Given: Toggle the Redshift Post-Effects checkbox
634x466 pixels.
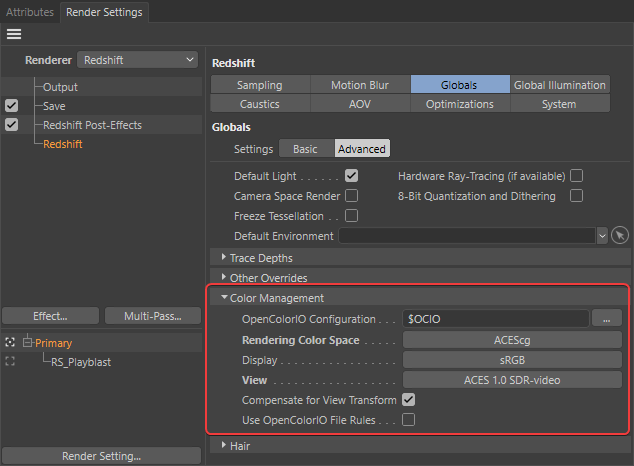Looking at the screenshot, I should [11, 125].
